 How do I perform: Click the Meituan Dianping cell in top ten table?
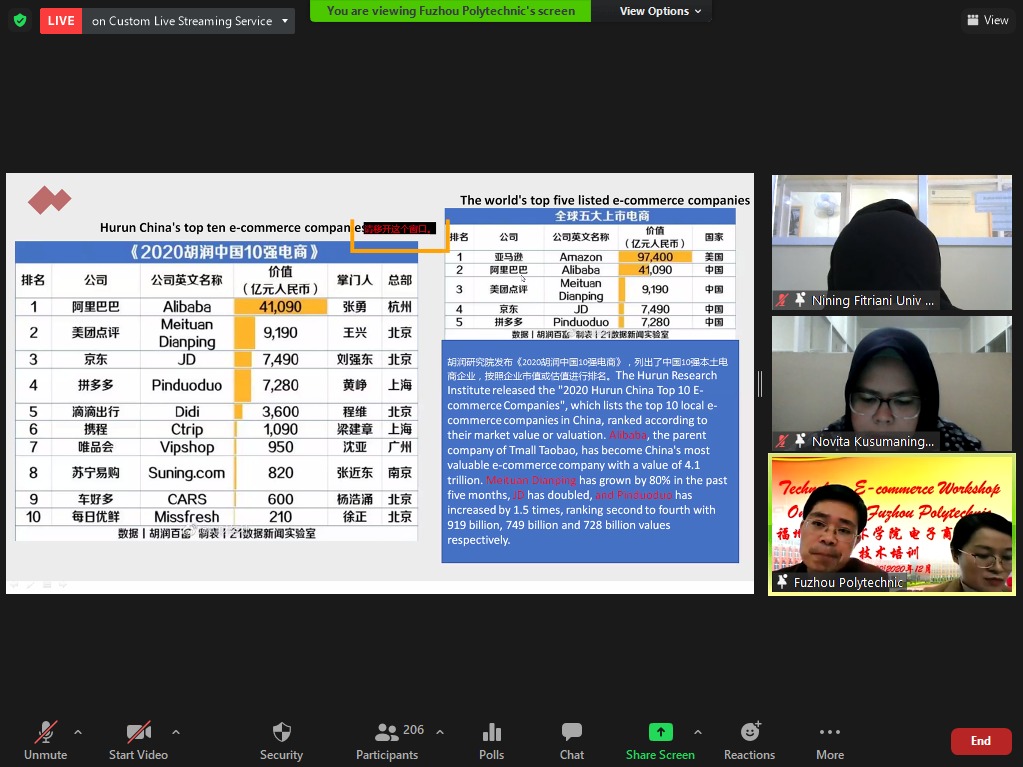pos(187,333)
